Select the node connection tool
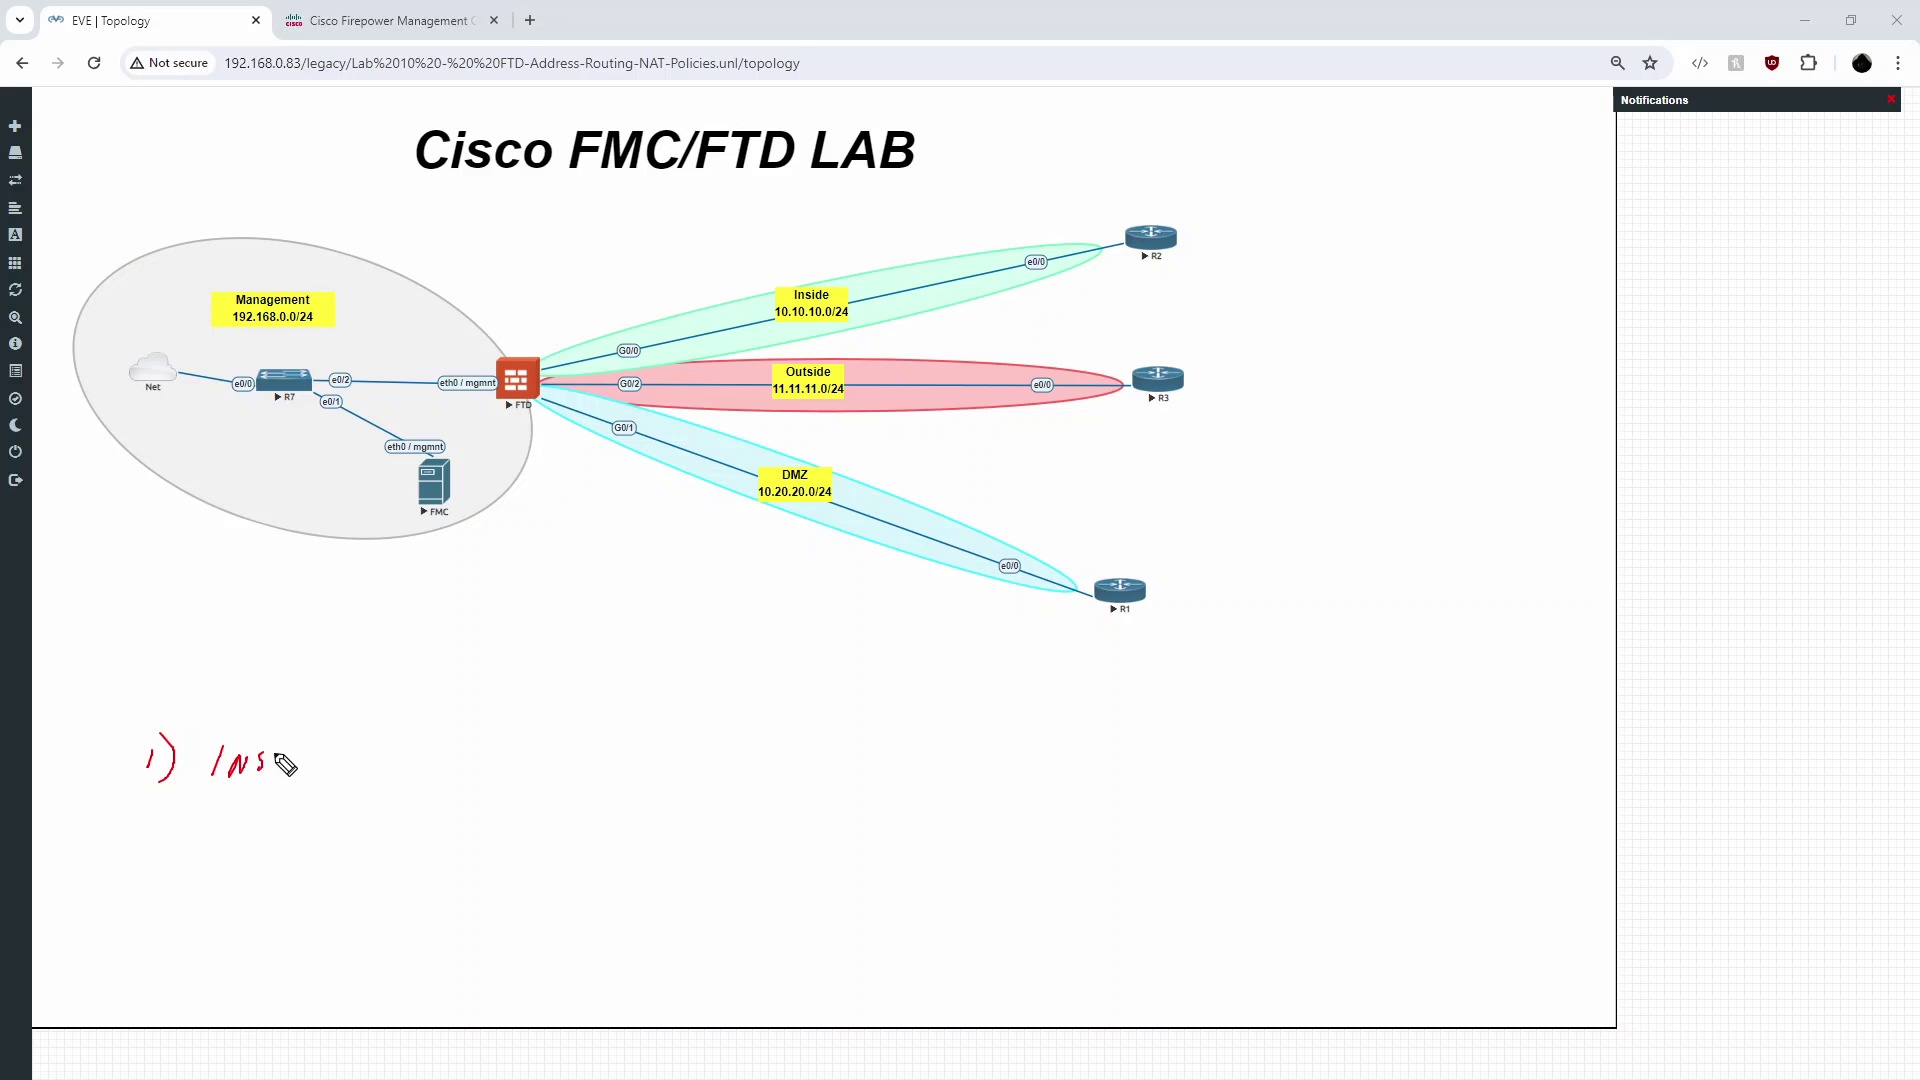 pos(15,181)
